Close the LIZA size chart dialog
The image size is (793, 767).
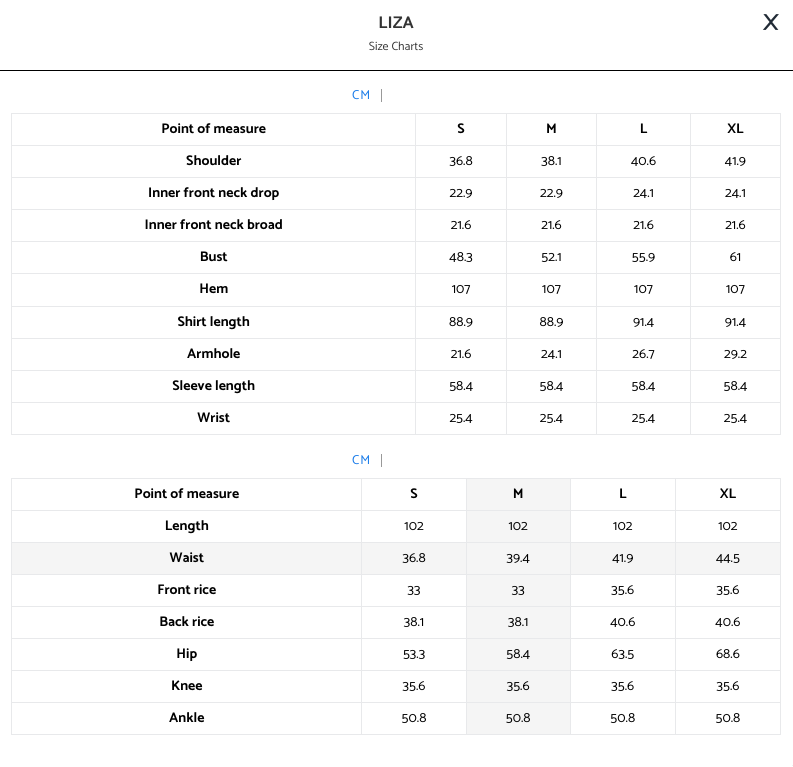(770, 23)
